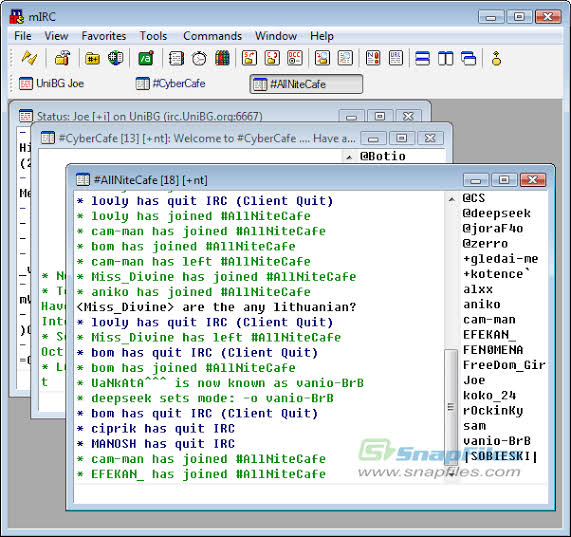The image size is (571, 537).
Task: Open the View menu
Action: (x=56, y=36)
